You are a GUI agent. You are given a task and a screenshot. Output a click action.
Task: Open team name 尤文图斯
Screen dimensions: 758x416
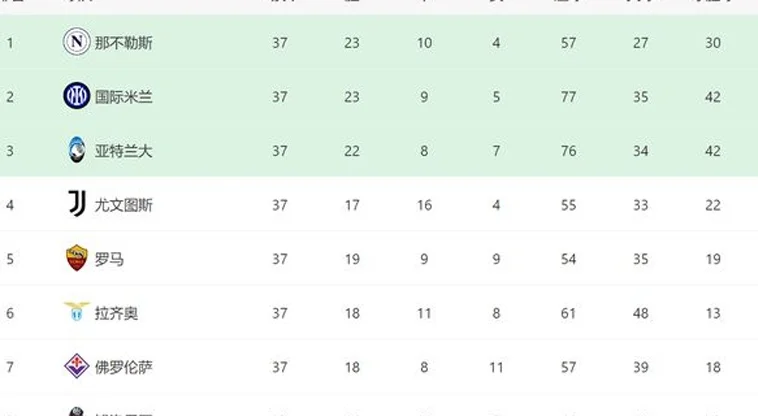(x=123, y=205)
